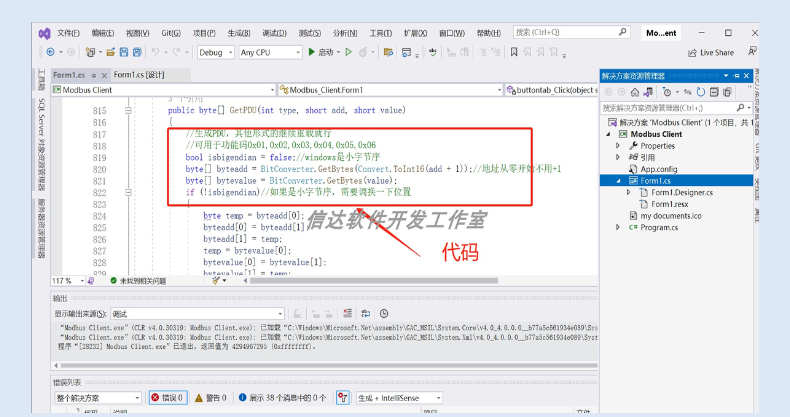Open the Git(G) menu
Viewport: 790px width, 417px height.
[x=171, y=33]
